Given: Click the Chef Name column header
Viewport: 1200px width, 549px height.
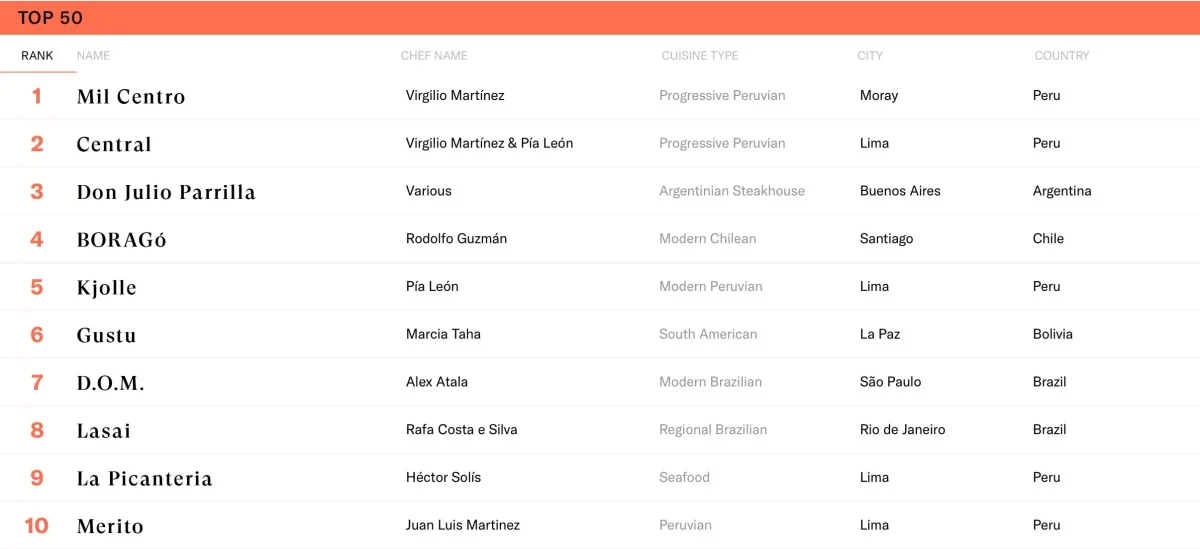Looking at the screenshot, I should [x=434, y=56].
